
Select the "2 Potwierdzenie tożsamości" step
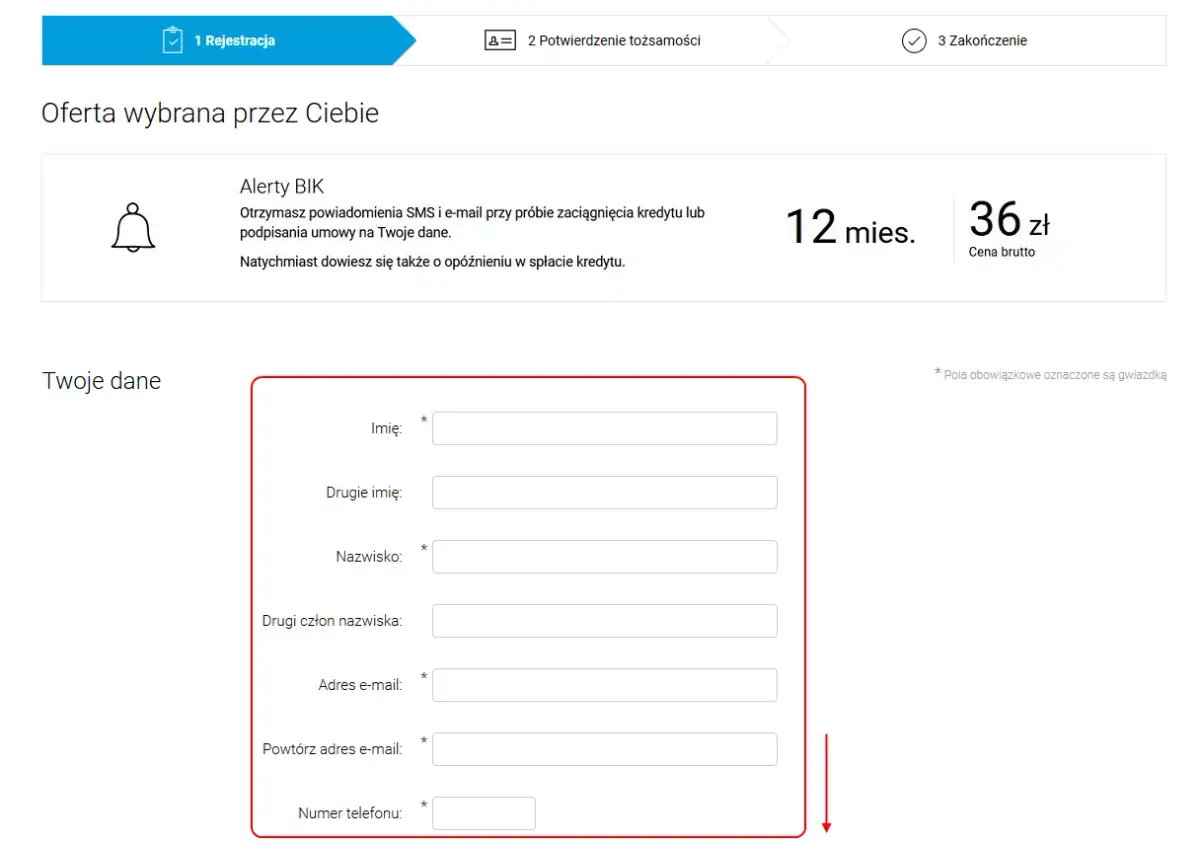tap(614, 40)
